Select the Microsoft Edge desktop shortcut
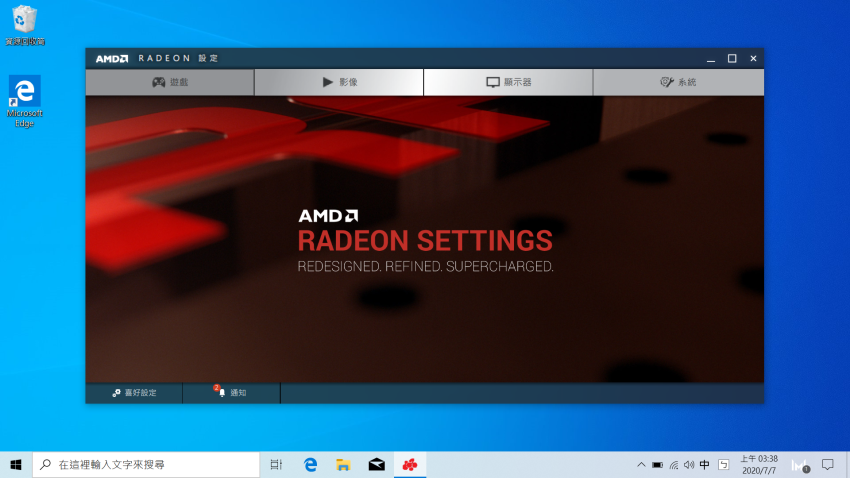 click(24, 101)
